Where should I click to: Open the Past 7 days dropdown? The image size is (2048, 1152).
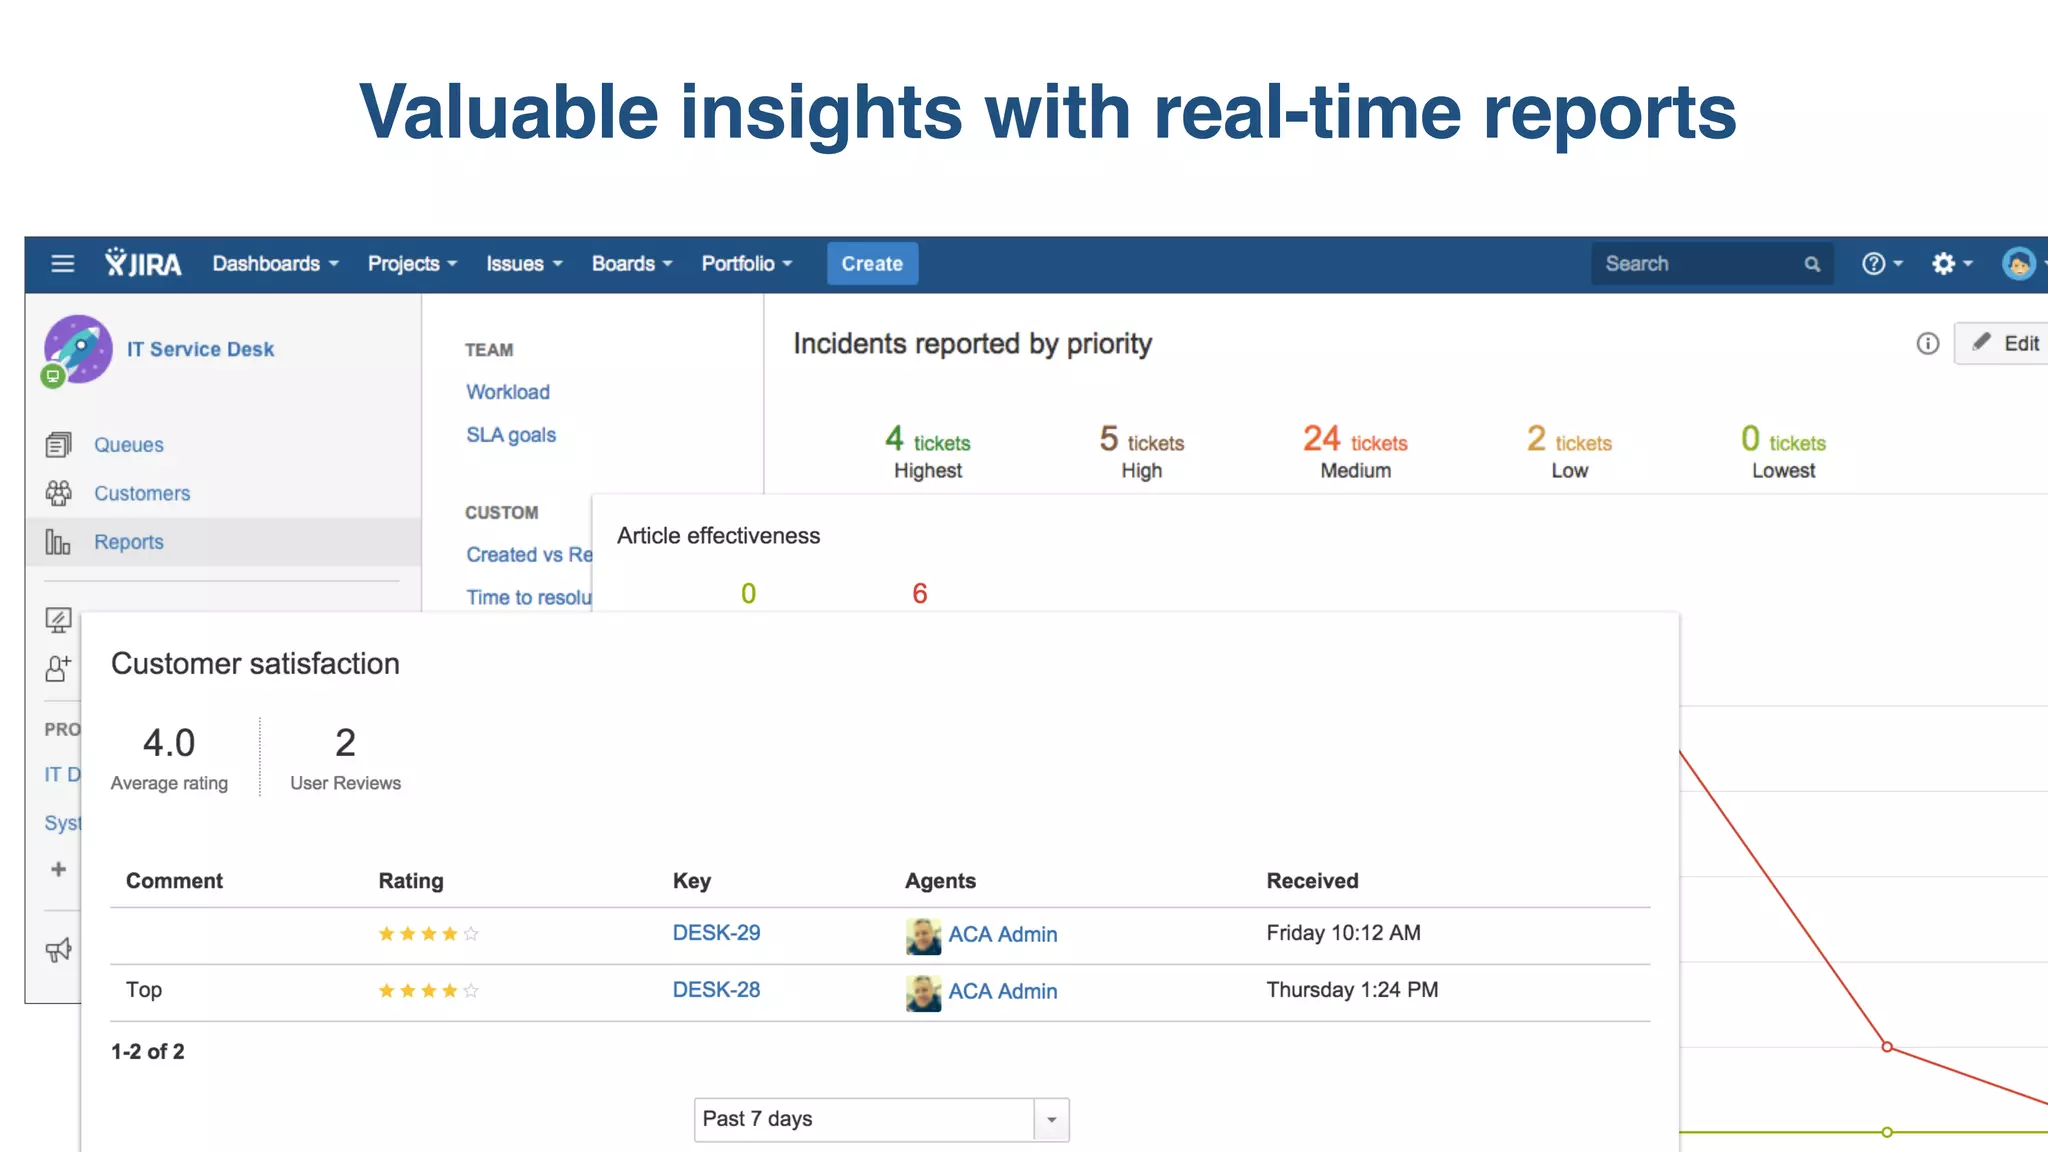tap(881, 1119)
